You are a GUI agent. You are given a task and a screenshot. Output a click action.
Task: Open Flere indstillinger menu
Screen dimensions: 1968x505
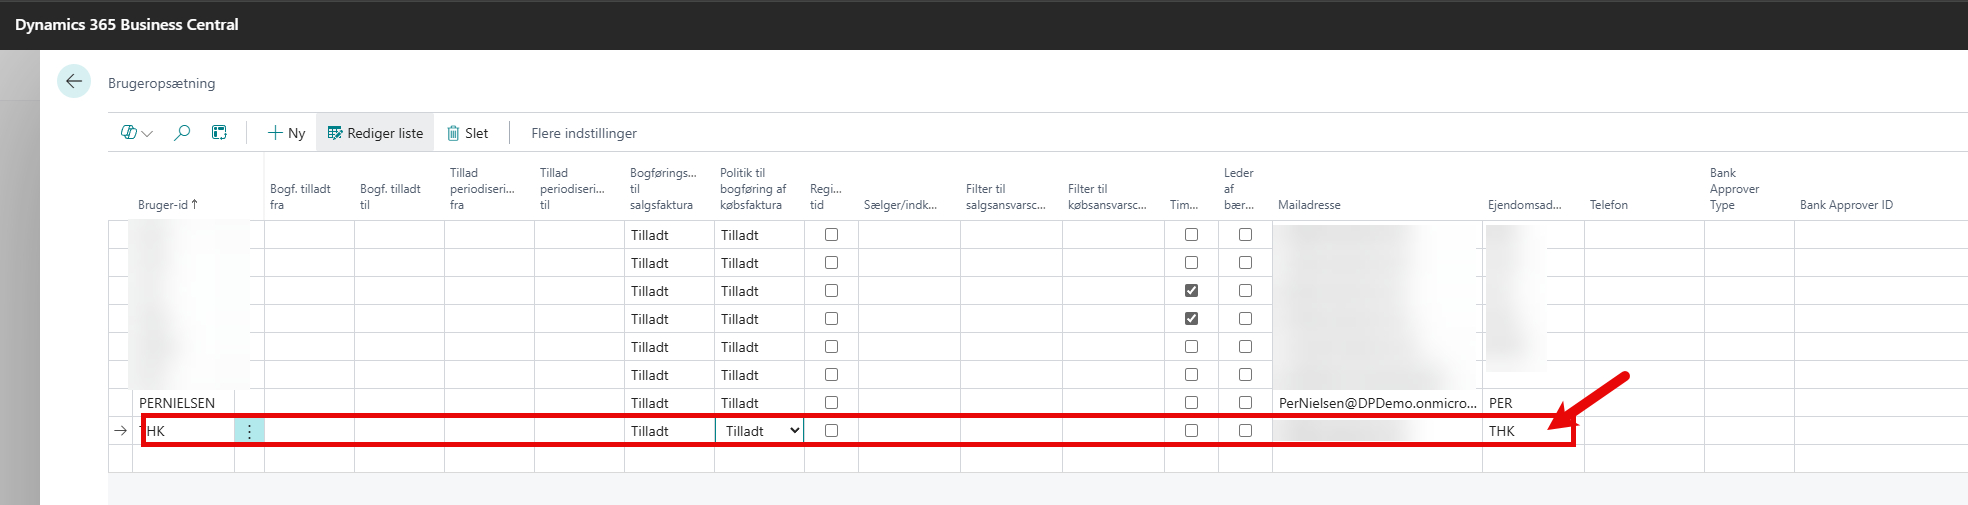[584, 133]
